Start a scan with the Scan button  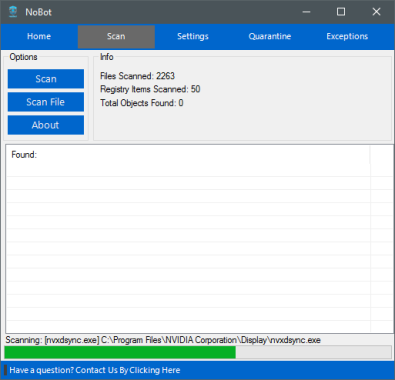pyautogui.click(x=46, y=79)
